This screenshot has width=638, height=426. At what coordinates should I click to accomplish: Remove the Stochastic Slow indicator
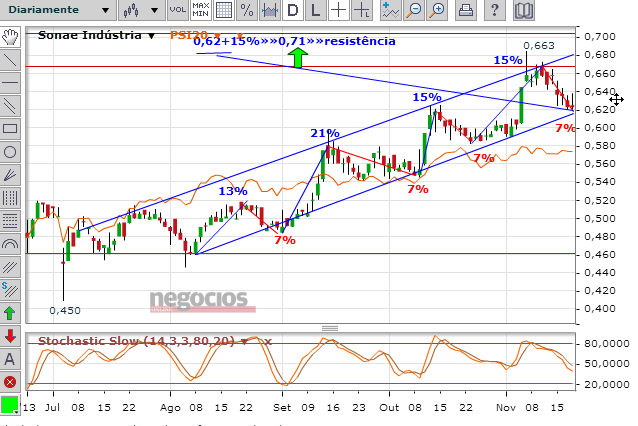point(267,341)
